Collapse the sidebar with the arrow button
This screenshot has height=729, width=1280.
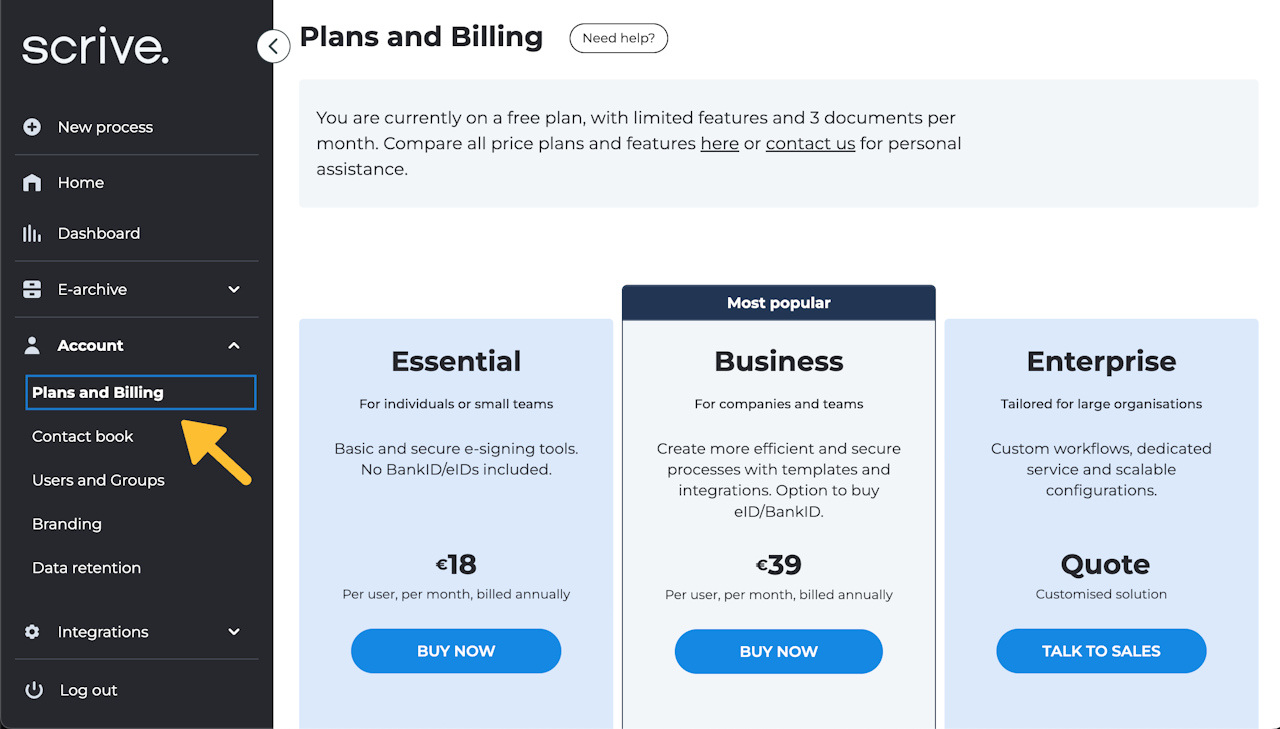[x=273, y=46]
